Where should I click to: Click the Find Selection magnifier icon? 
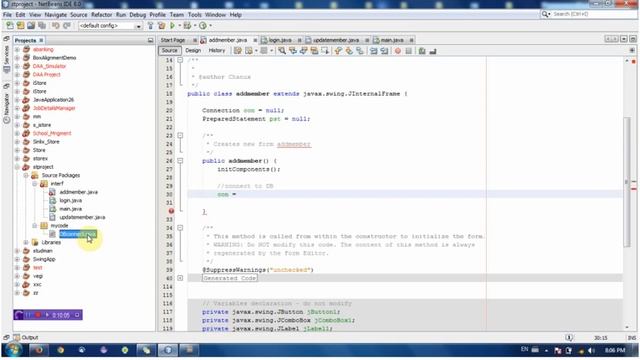(x=282, y=51)
